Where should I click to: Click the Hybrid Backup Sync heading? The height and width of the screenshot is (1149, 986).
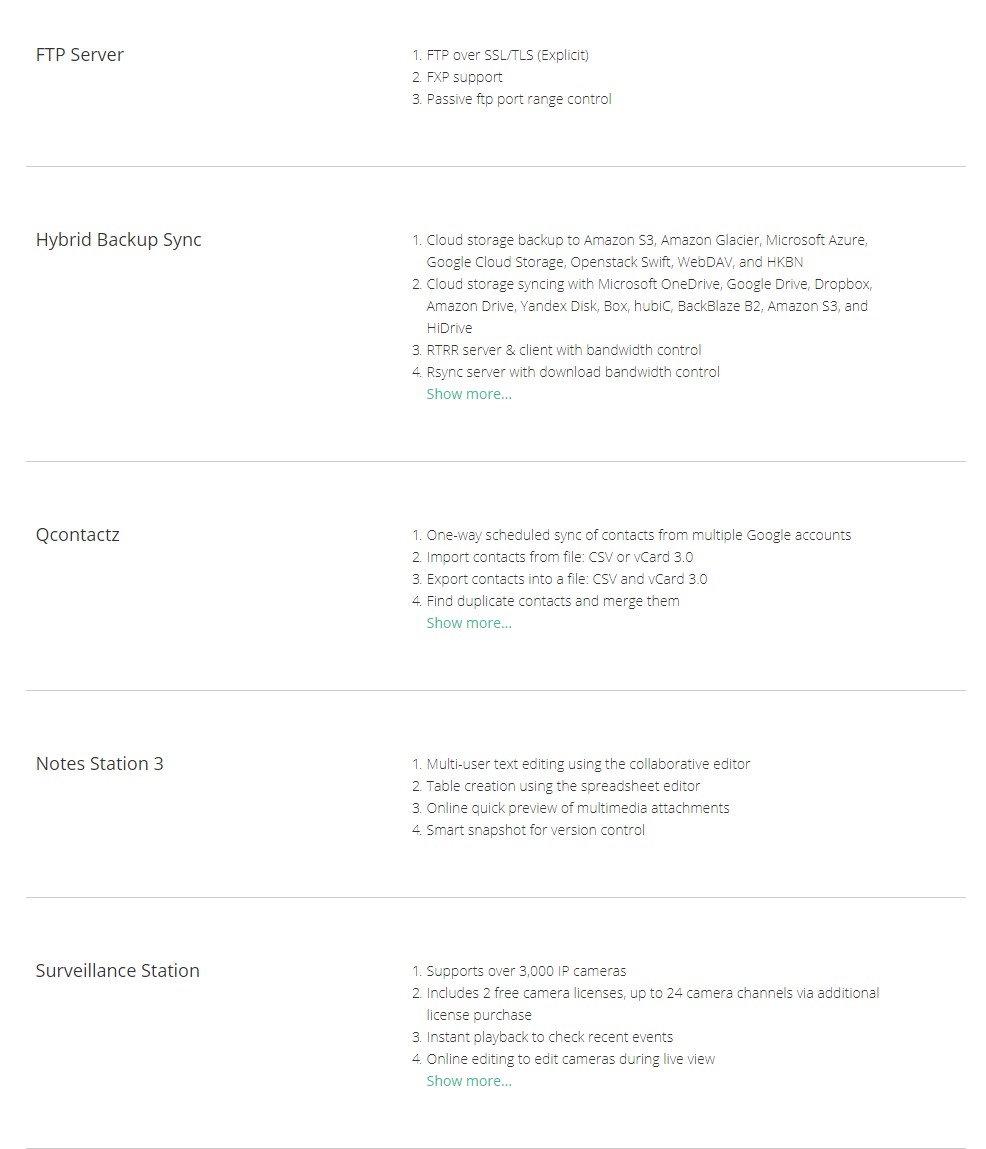(118, 240)
